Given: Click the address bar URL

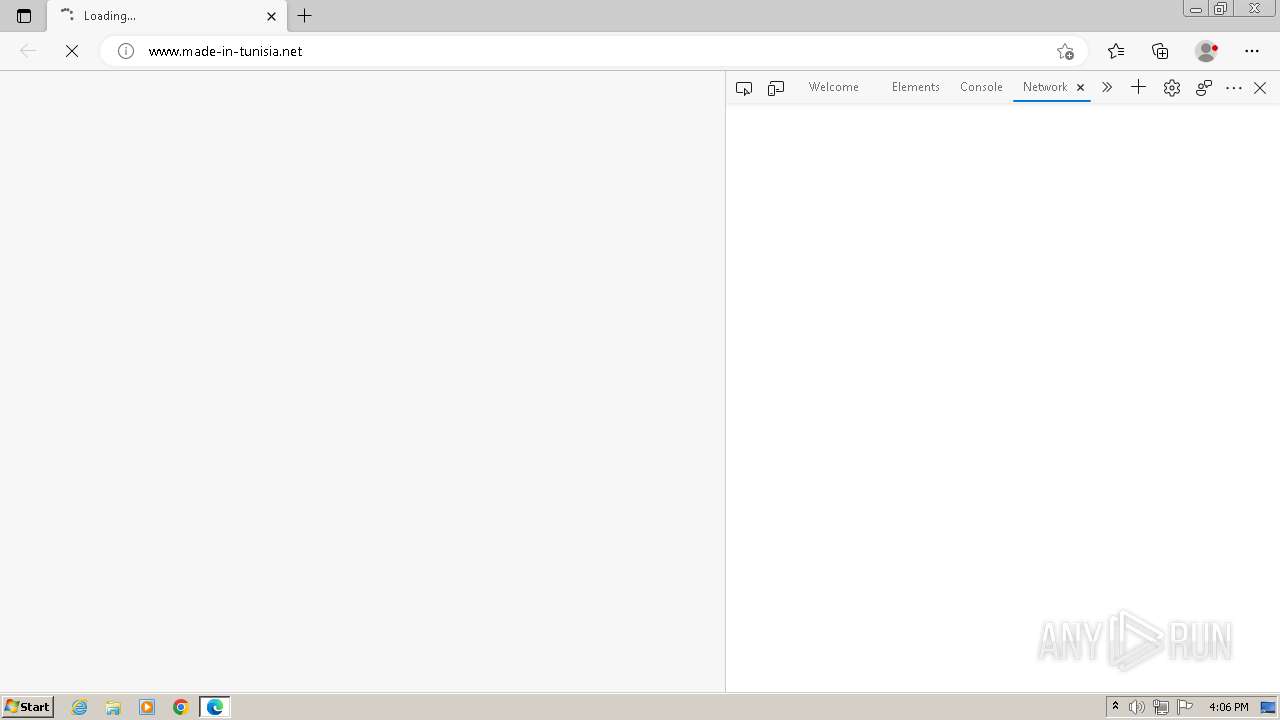Looking at the screenshot, I should point(225,51).
